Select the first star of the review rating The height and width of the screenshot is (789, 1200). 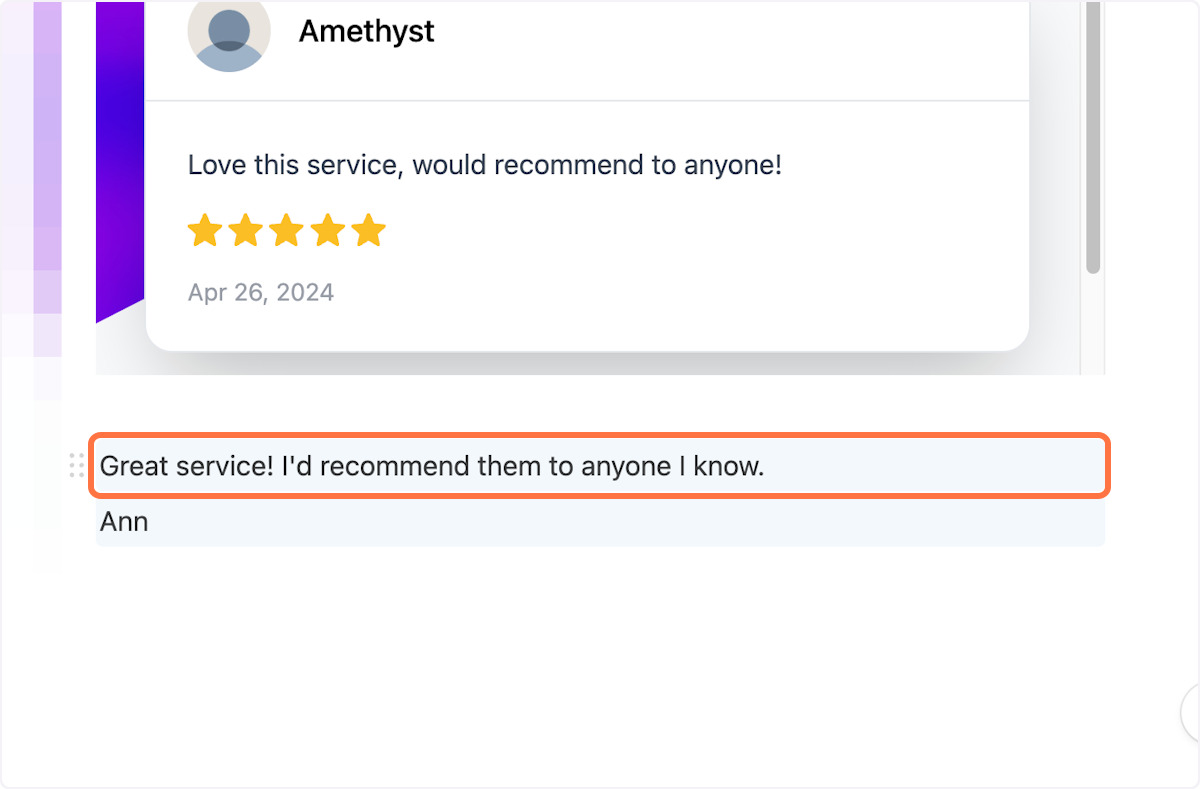coord(205,230)
